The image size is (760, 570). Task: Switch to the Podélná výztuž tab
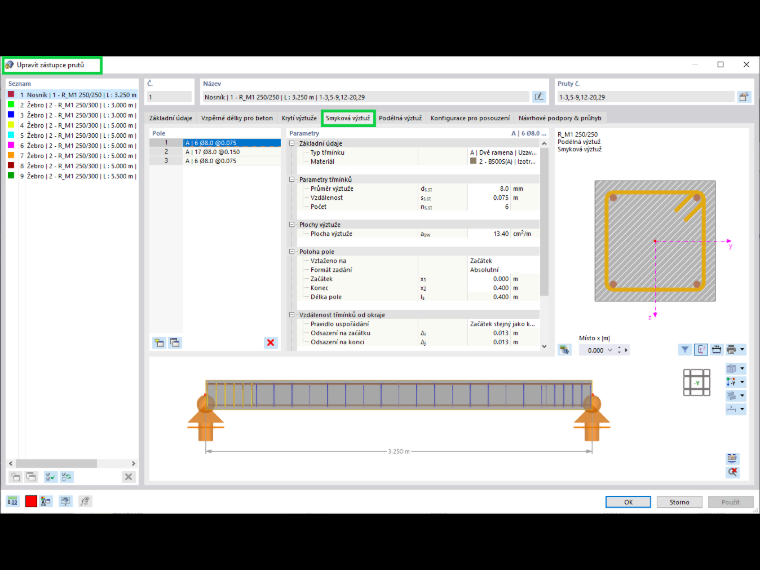pos(400,118)
